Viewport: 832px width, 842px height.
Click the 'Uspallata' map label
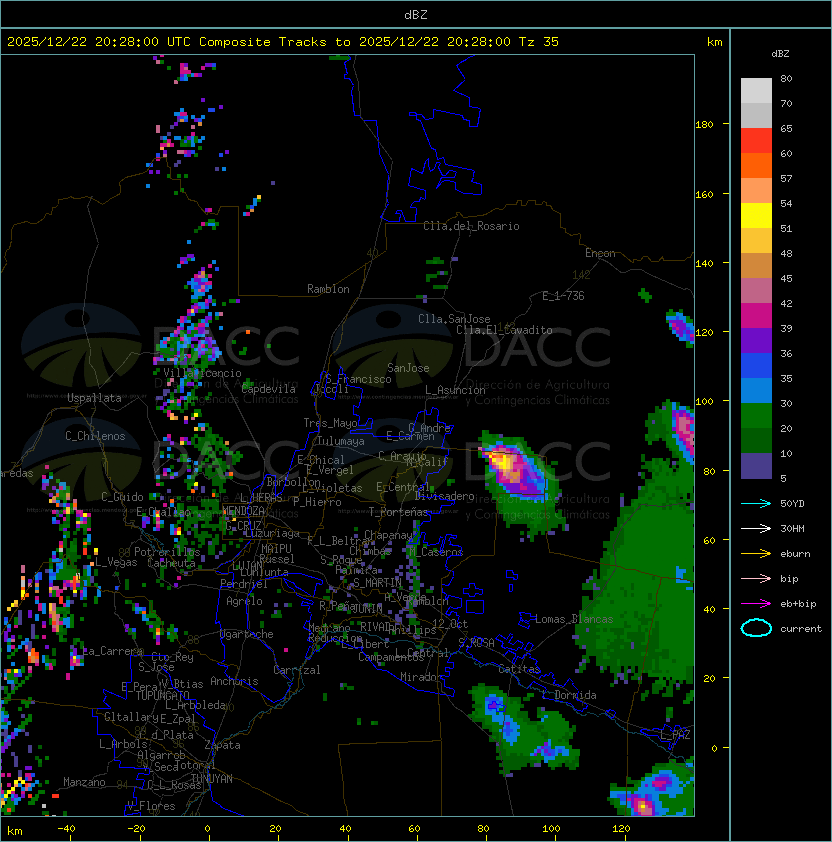94,398
